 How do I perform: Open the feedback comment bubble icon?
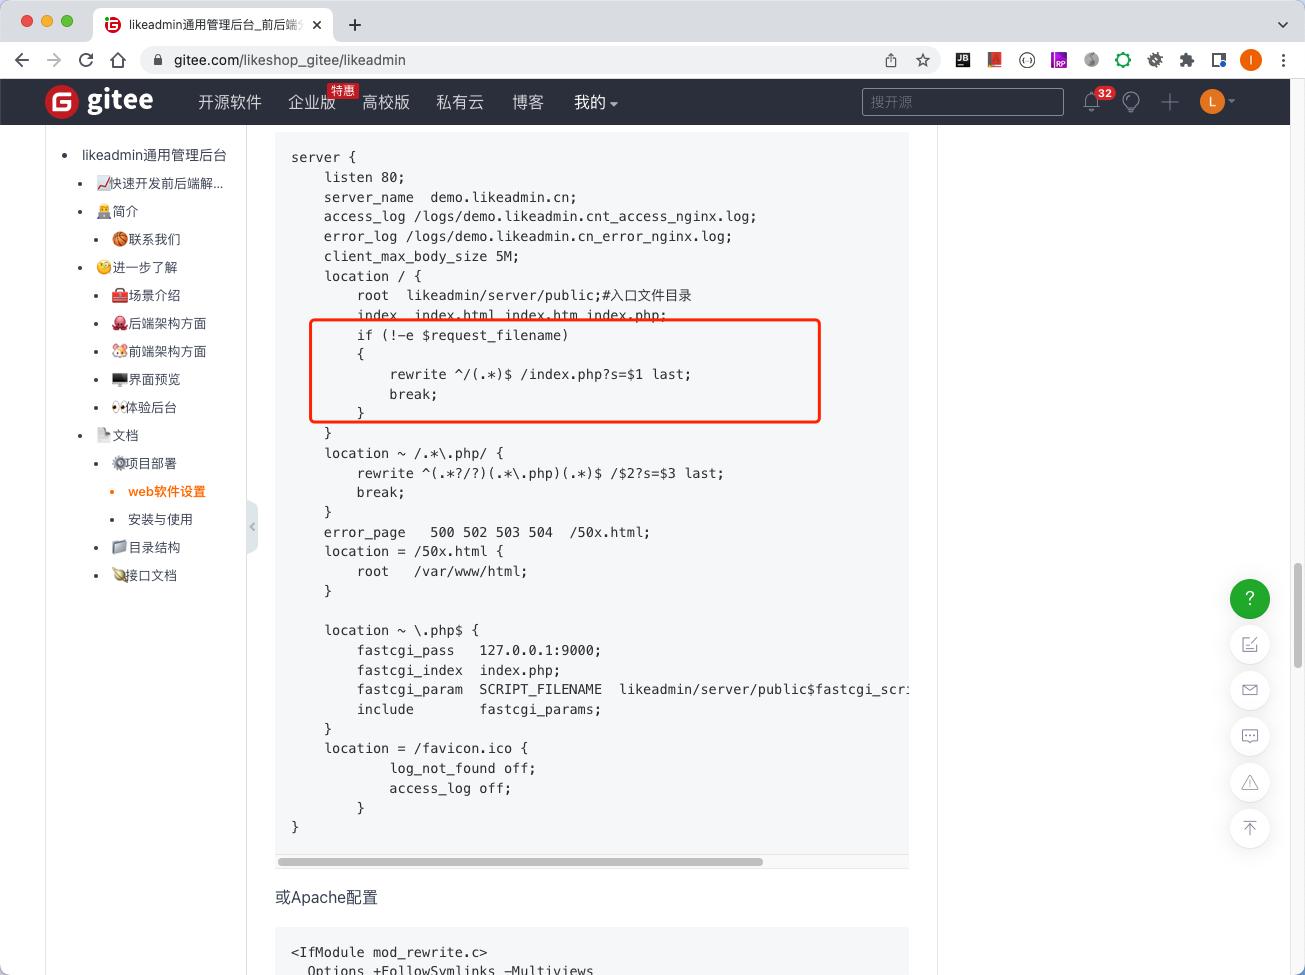1249,736
